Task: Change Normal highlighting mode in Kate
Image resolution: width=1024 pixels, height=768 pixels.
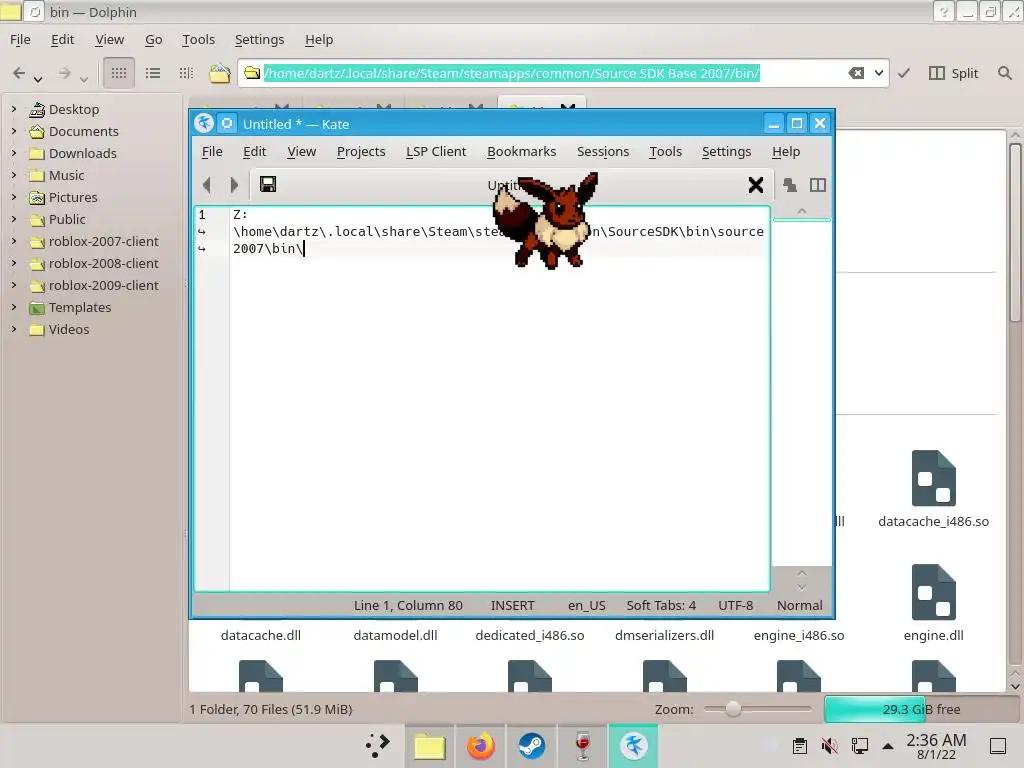Action: (799, 605)
